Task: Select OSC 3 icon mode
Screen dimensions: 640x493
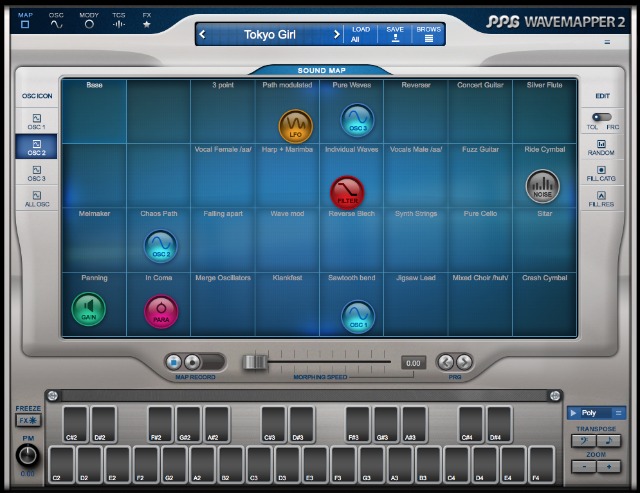Action: (36, 173)
